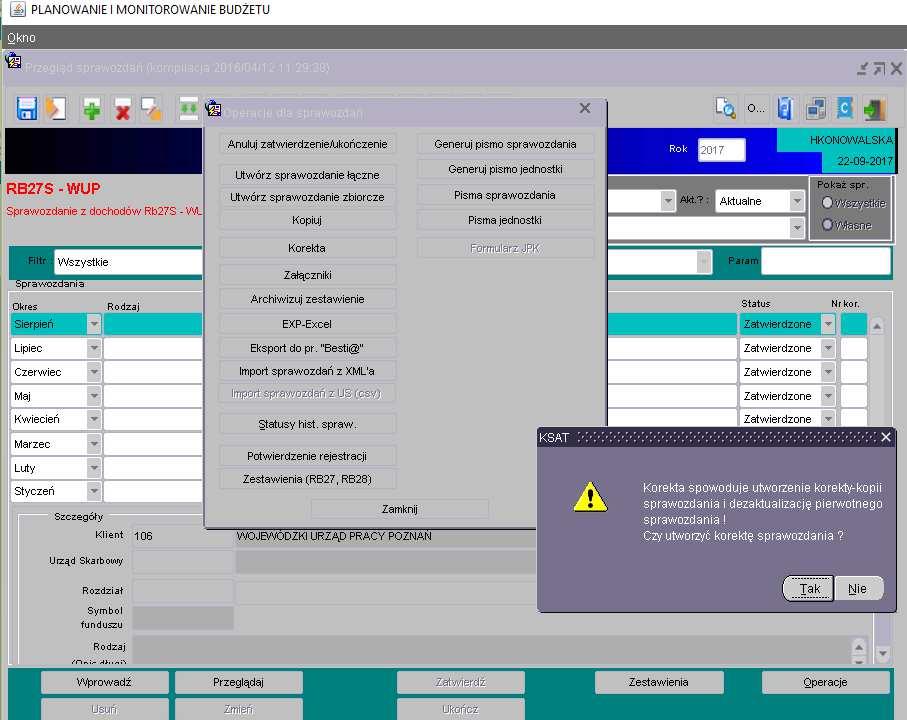Decline with the Nie button
907x720 pixels.
point(858,589)
